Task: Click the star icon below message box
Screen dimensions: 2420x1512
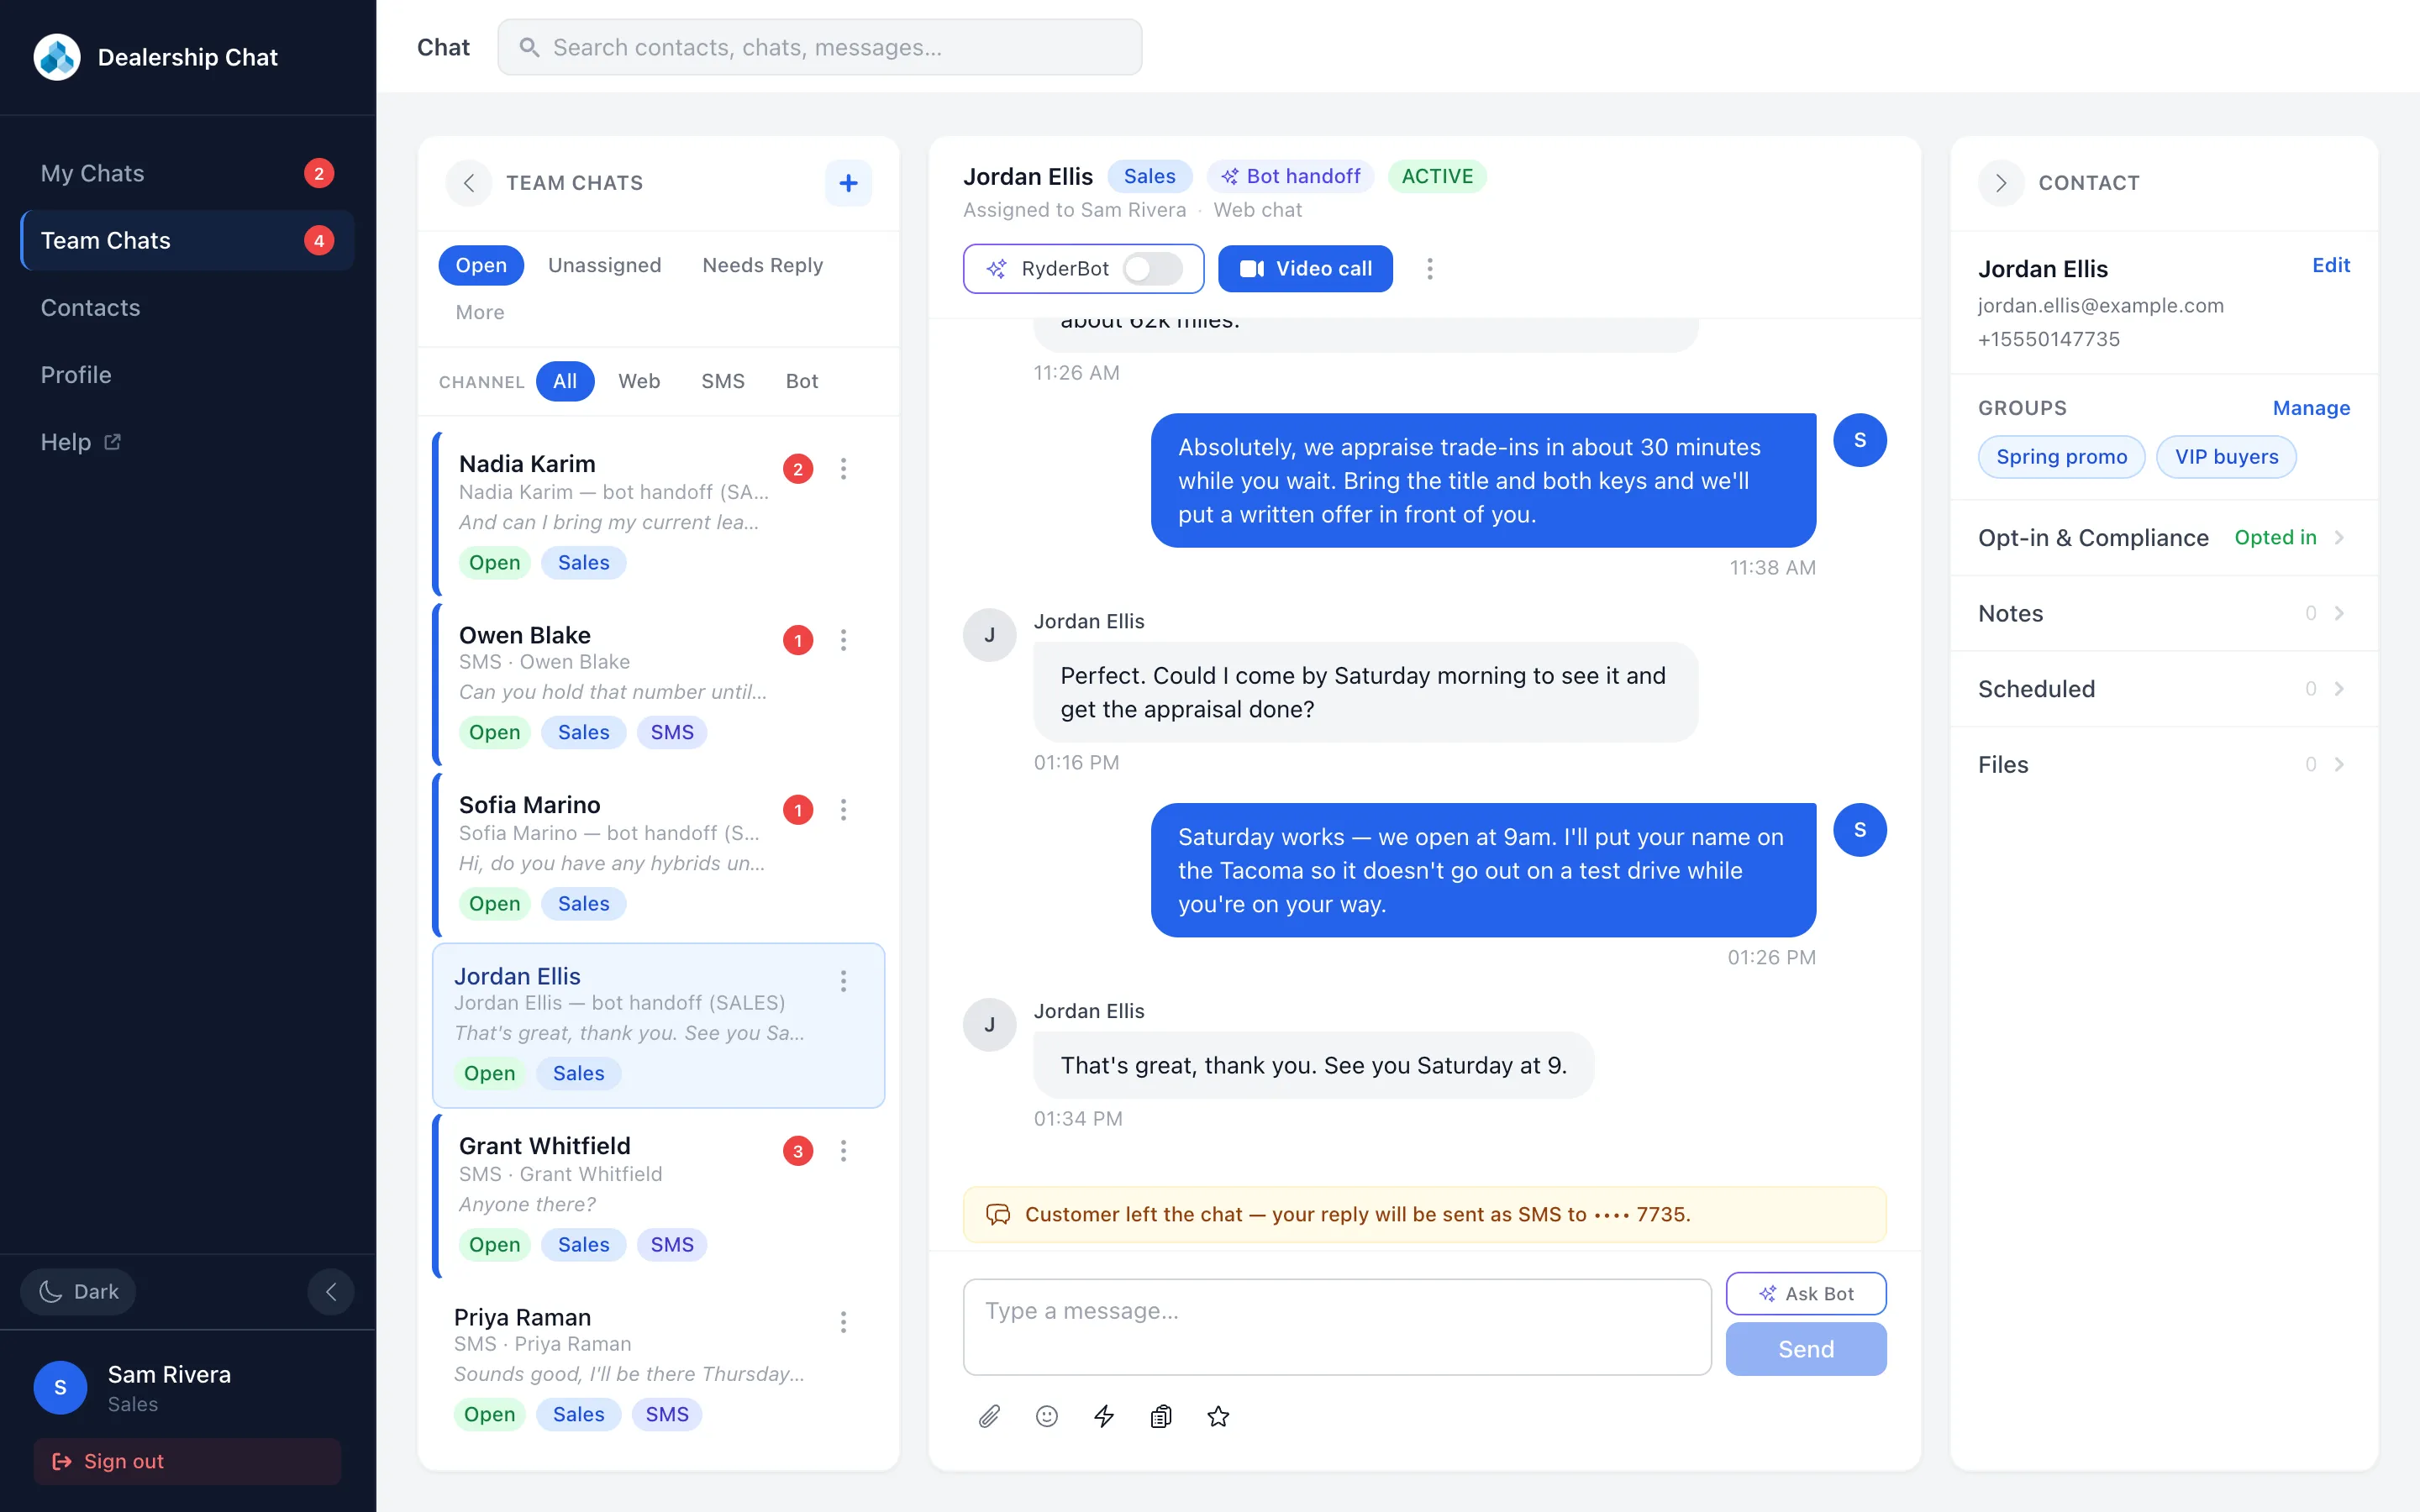Action: coord(1218,1416)
